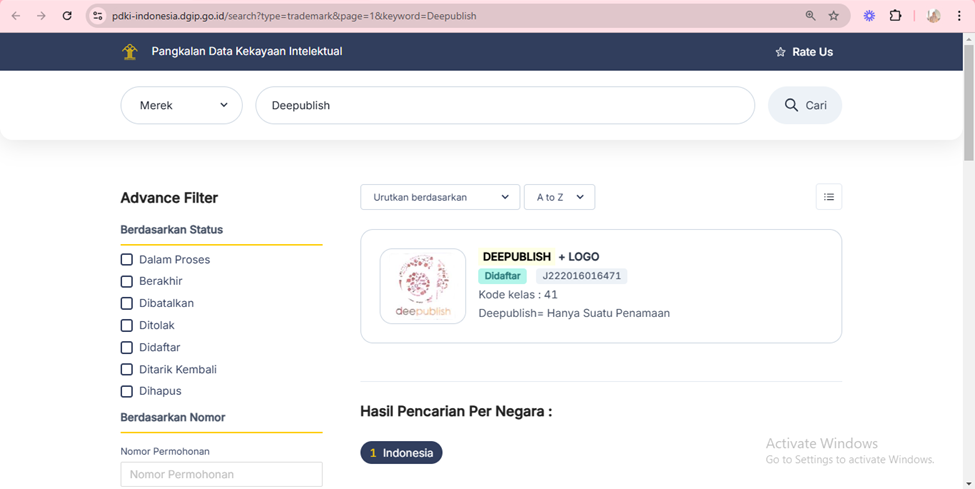Click the browser address bar URL

click(294, 16)
